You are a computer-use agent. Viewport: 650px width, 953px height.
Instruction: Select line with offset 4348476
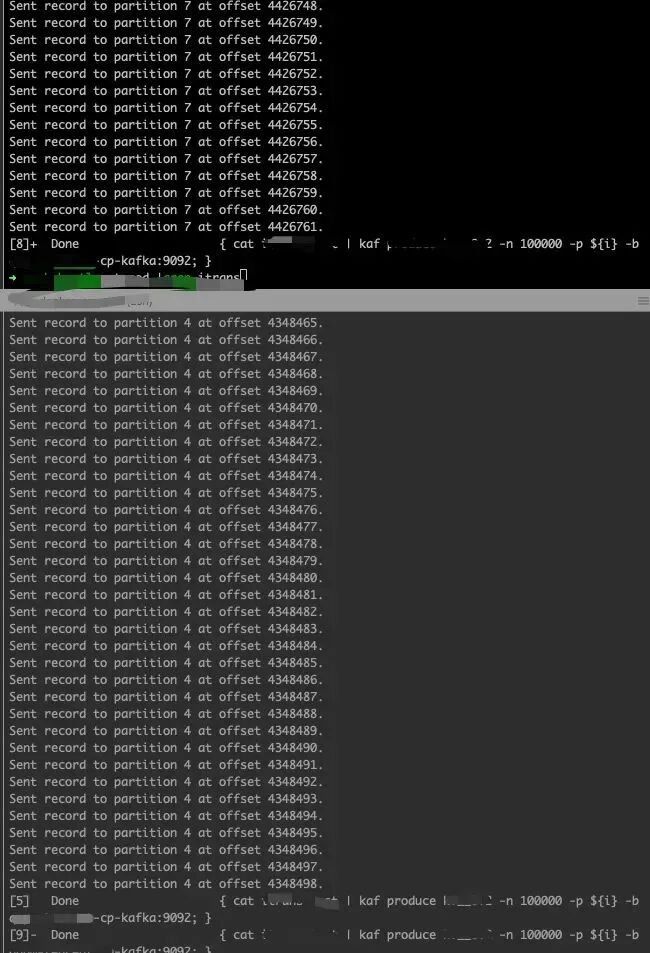click(166, 511)
